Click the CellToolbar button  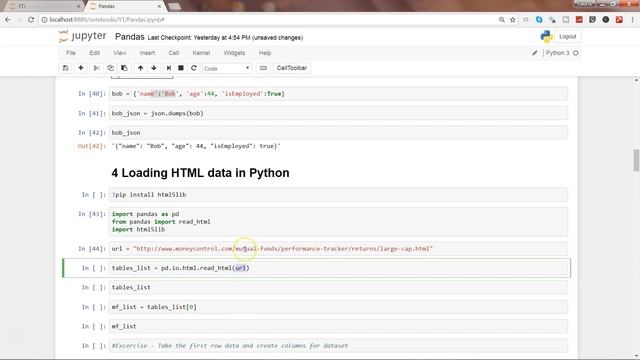tap(291, 68)
